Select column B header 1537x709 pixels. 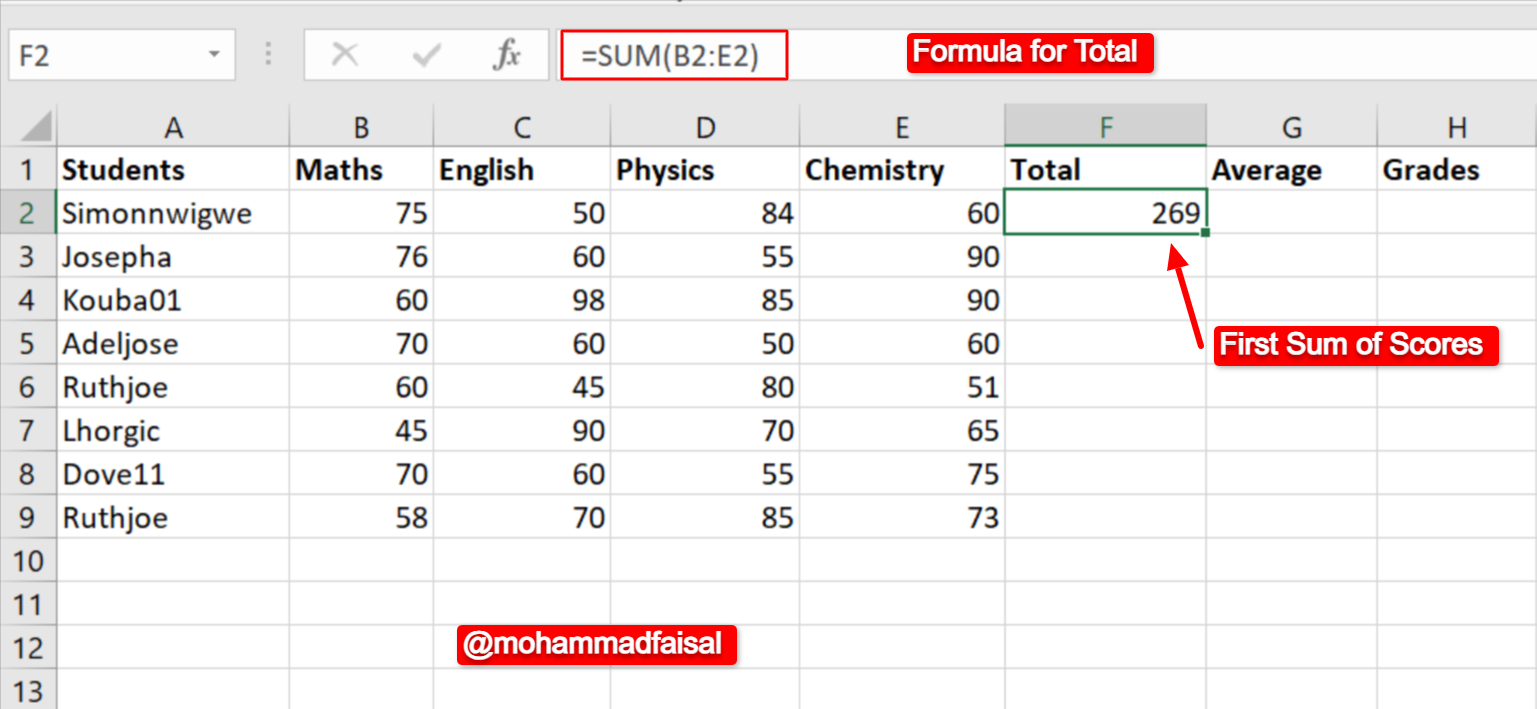coord(362,127)
